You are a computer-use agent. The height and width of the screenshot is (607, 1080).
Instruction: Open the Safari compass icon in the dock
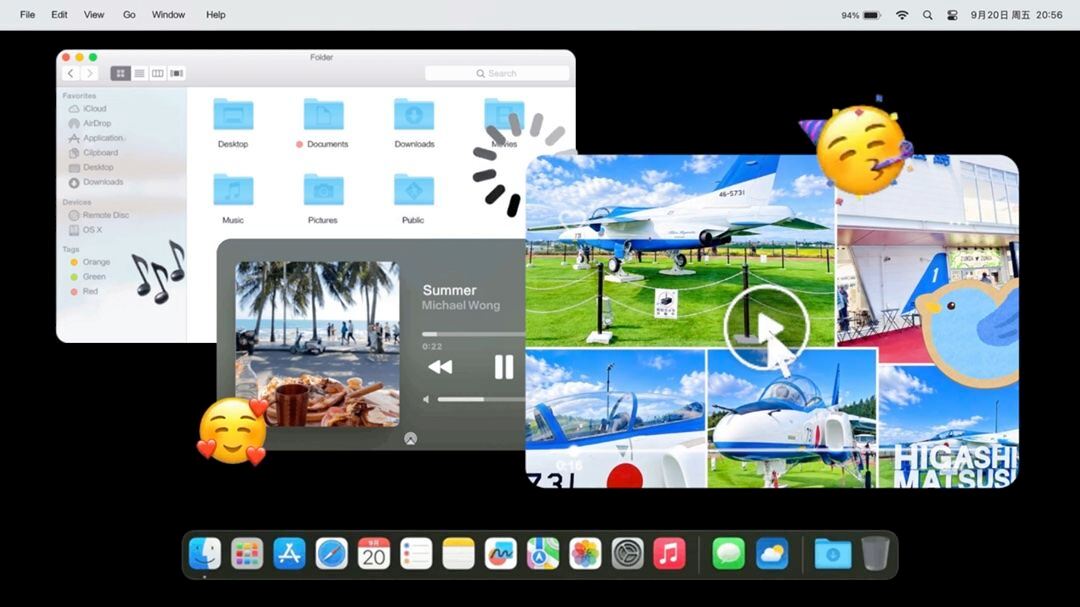point(331,553)
